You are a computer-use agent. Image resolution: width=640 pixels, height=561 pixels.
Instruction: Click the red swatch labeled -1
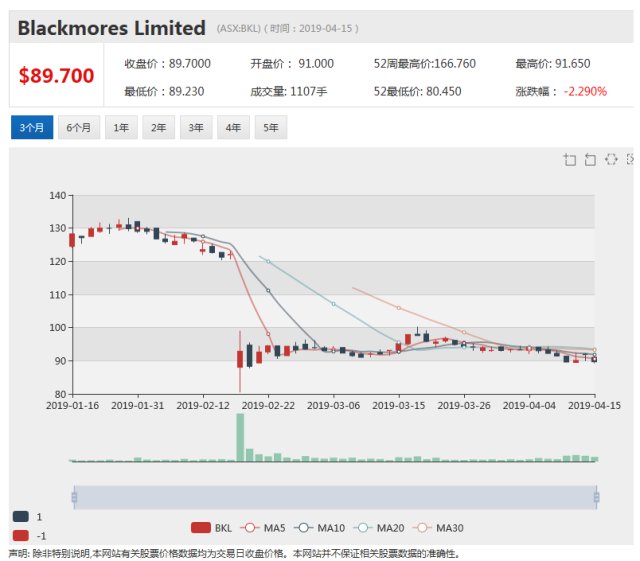click(21, 535)
